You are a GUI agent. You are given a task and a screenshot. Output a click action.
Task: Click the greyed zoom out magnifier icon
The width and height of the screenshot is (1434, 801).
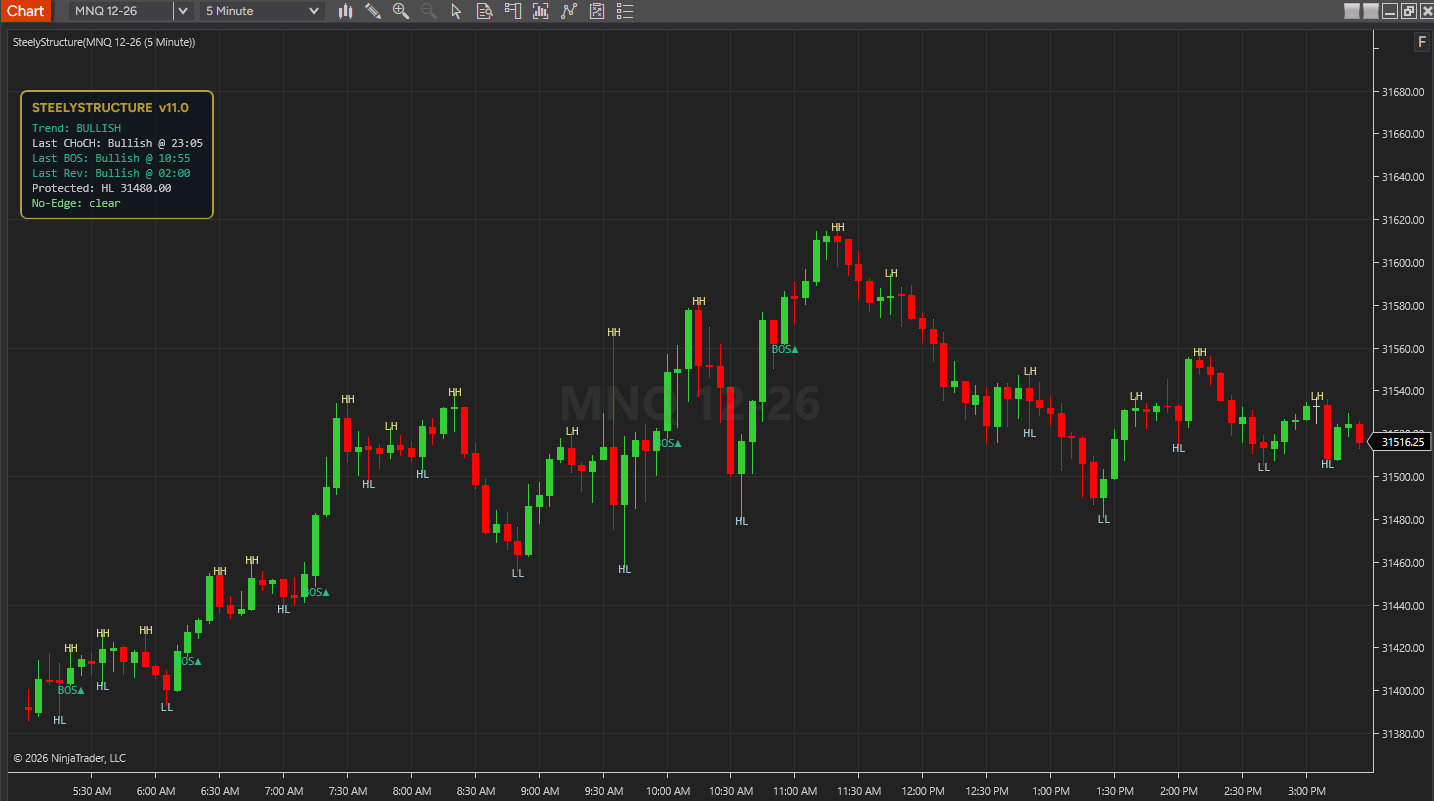point(429,11)
